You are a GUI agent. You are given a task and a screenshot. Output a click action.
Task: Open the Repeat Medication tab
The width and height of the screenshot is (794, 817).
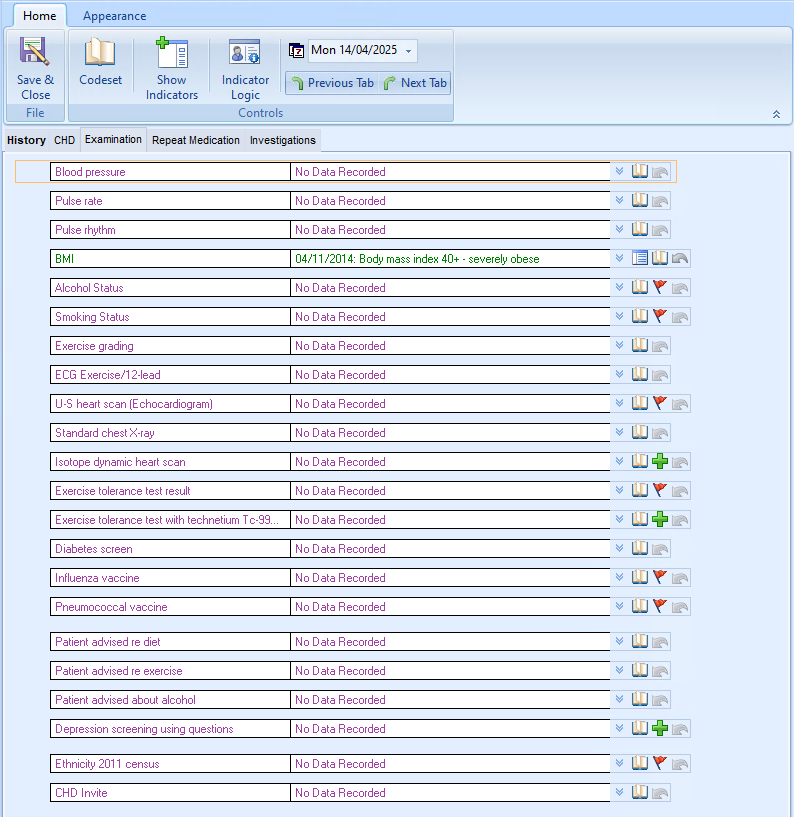click(196, 140)
